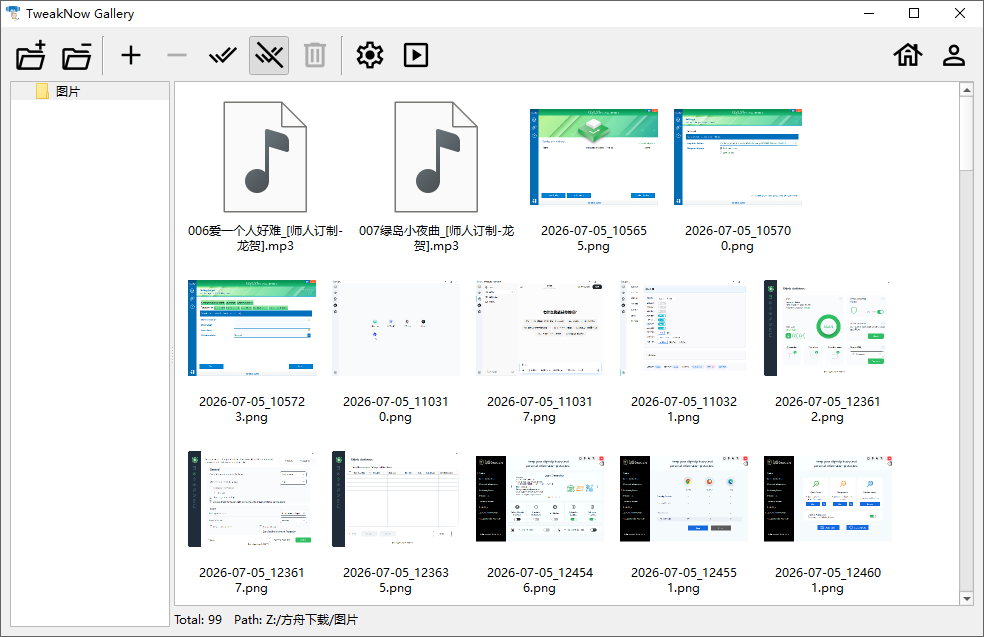Select thumbnail 2026-07-05_123617.png

coord(252,499)
